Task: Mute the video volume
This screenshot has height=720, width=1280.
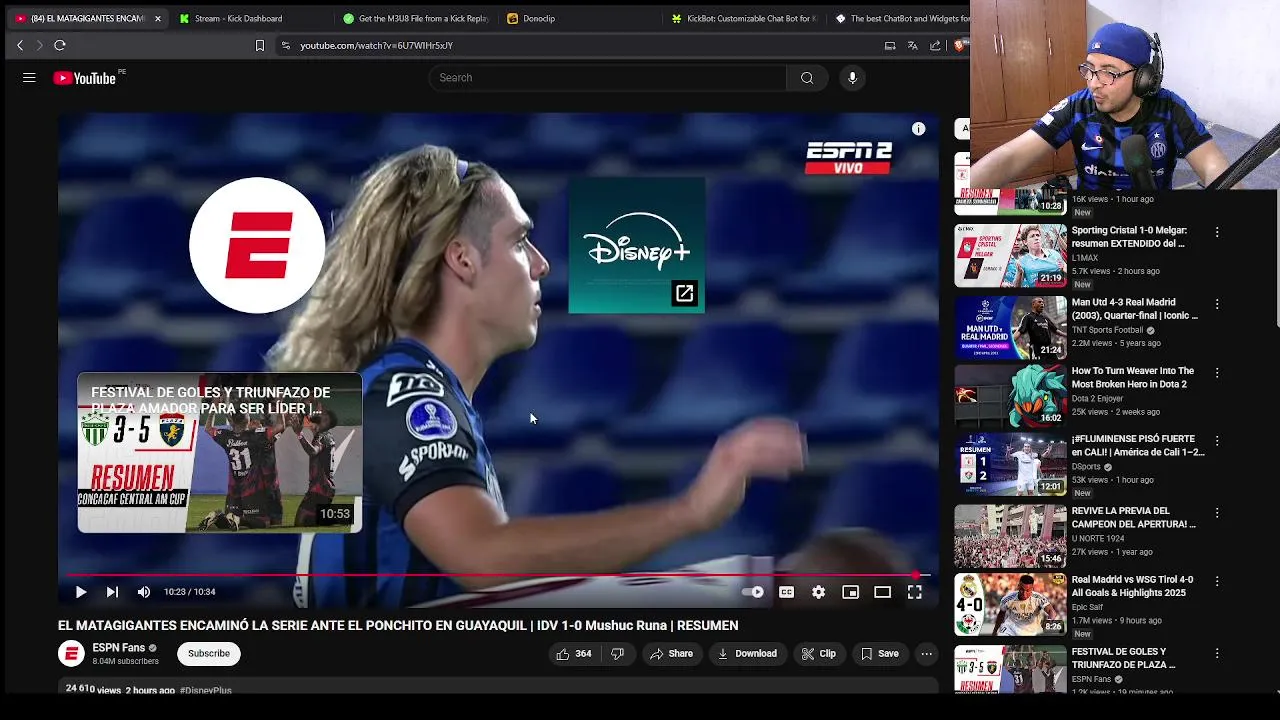Action: pos(144,592)
